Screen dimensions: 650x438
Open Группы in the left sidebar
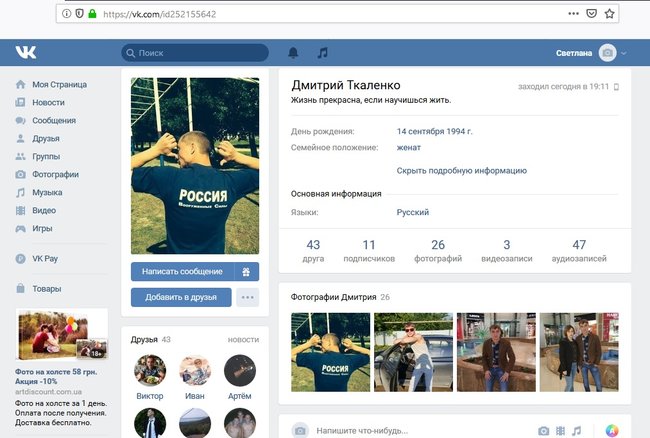(47, 156)
